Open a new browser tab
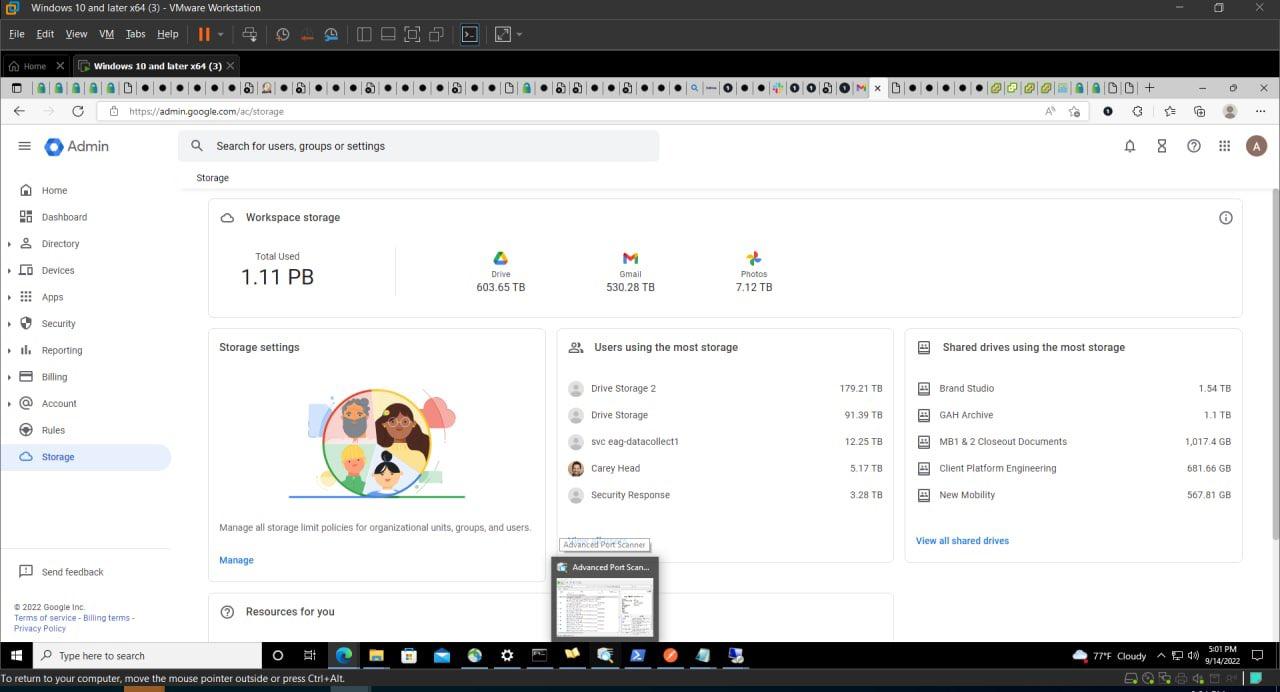The height and width of the screenshot is (692, 1280). [1149, 88]
